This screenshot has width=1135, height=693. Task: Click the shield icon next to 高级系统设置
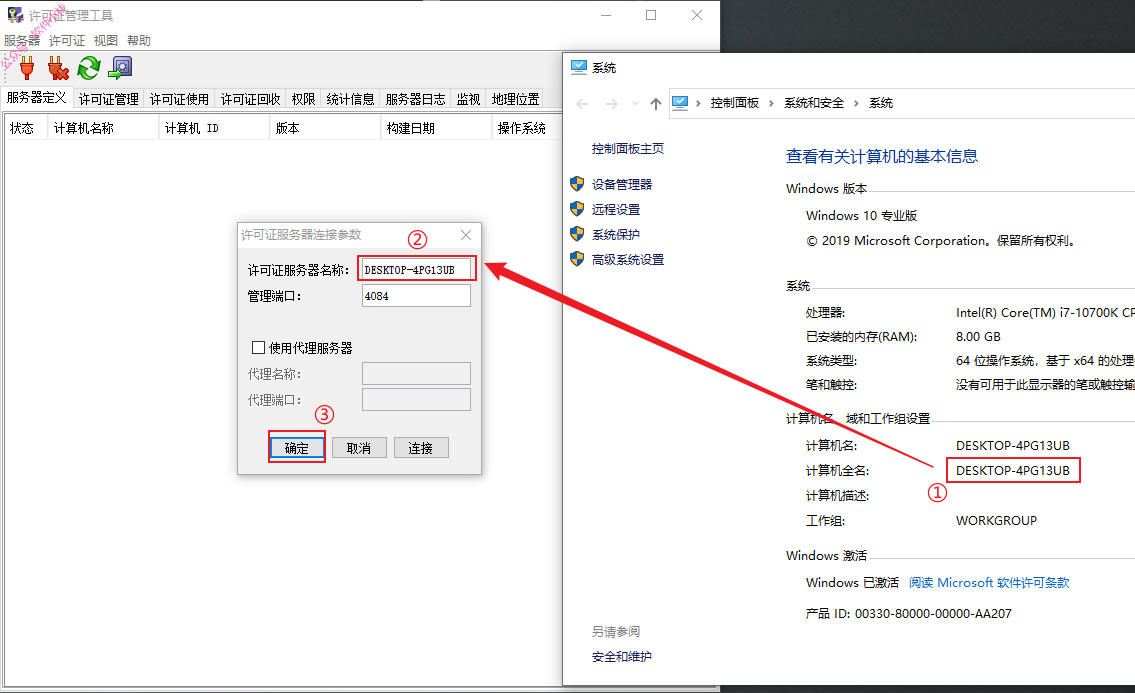pos(577,259)
